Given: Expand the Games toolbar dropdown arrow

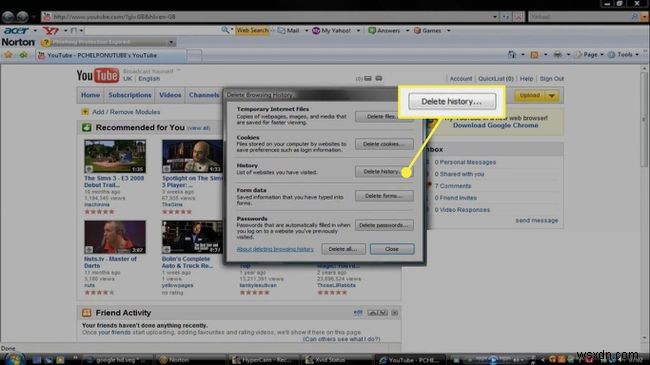Looking at the screenshot, I should pos(449,31).
